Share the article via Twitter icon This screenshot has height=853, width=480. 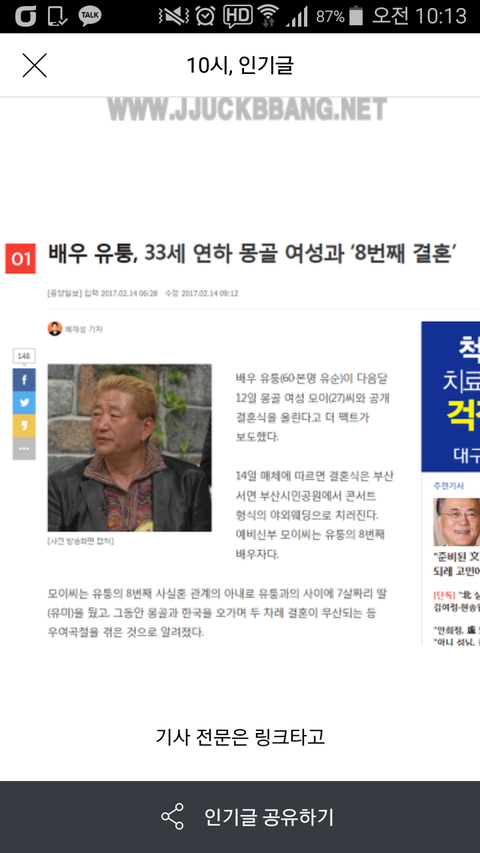pyautogui.click(x=24, y=403)
